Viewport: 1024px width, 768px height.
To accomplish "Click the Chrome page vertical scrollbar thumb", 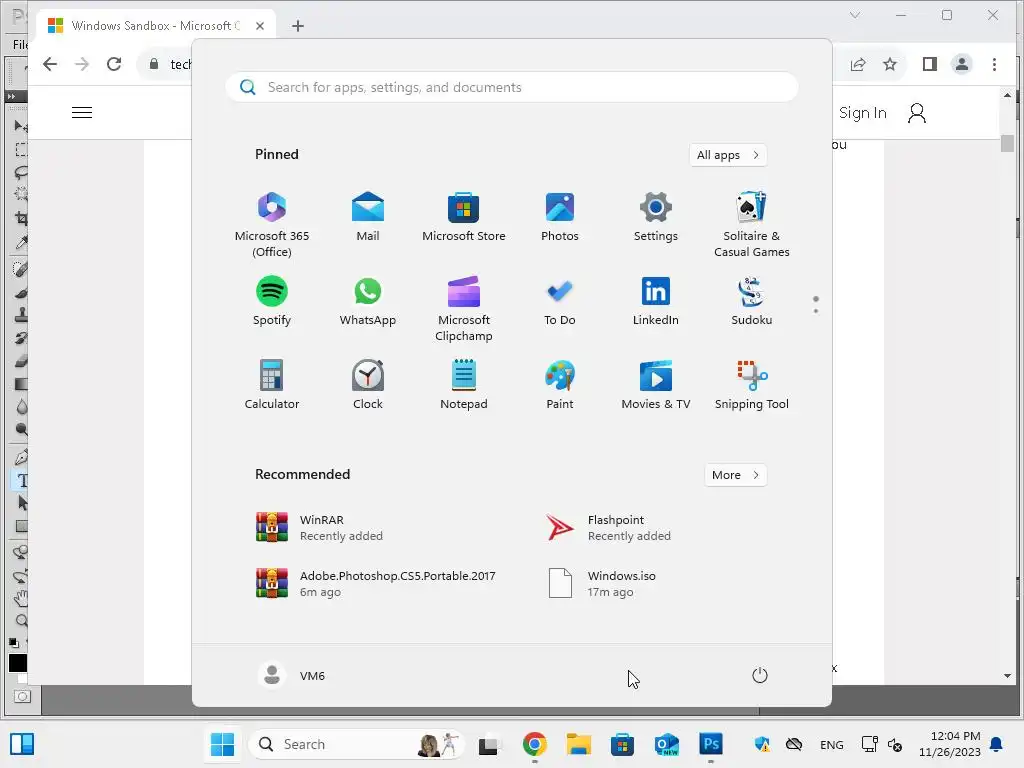I will [1007, 143].
